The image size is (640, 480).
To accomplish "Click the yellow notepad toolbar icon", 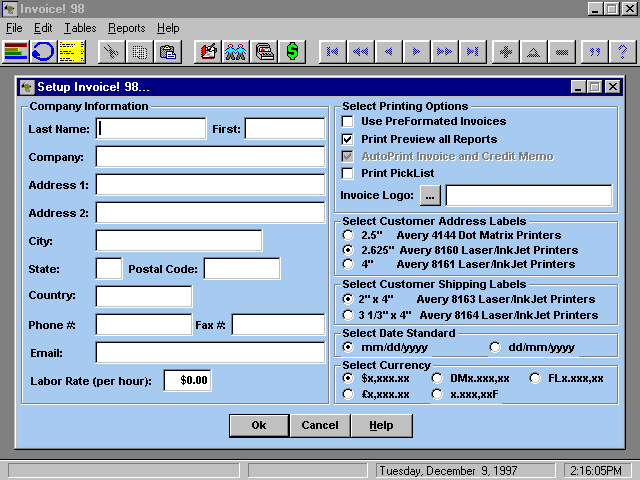I will 71,51.
